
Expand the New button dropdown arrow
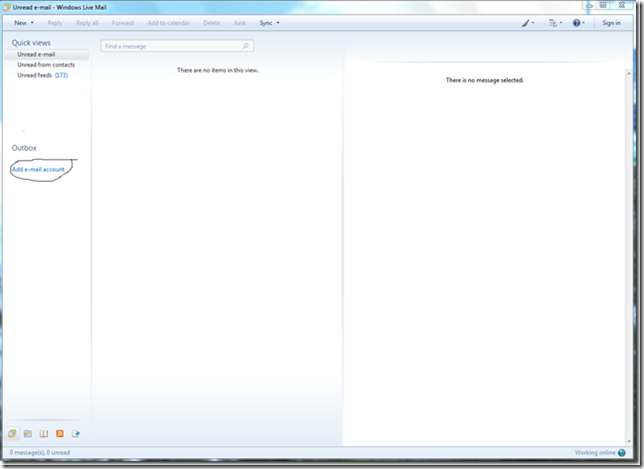(x=32, y=23)
